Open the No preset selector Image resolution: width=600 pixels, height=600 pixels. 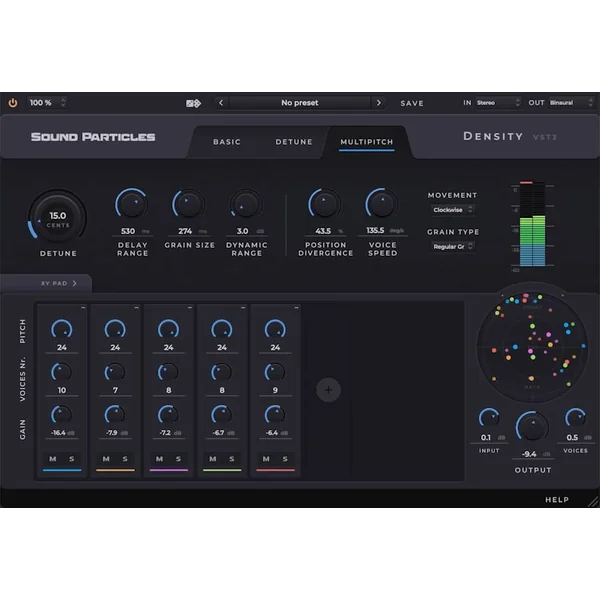(x=300, y=103)
